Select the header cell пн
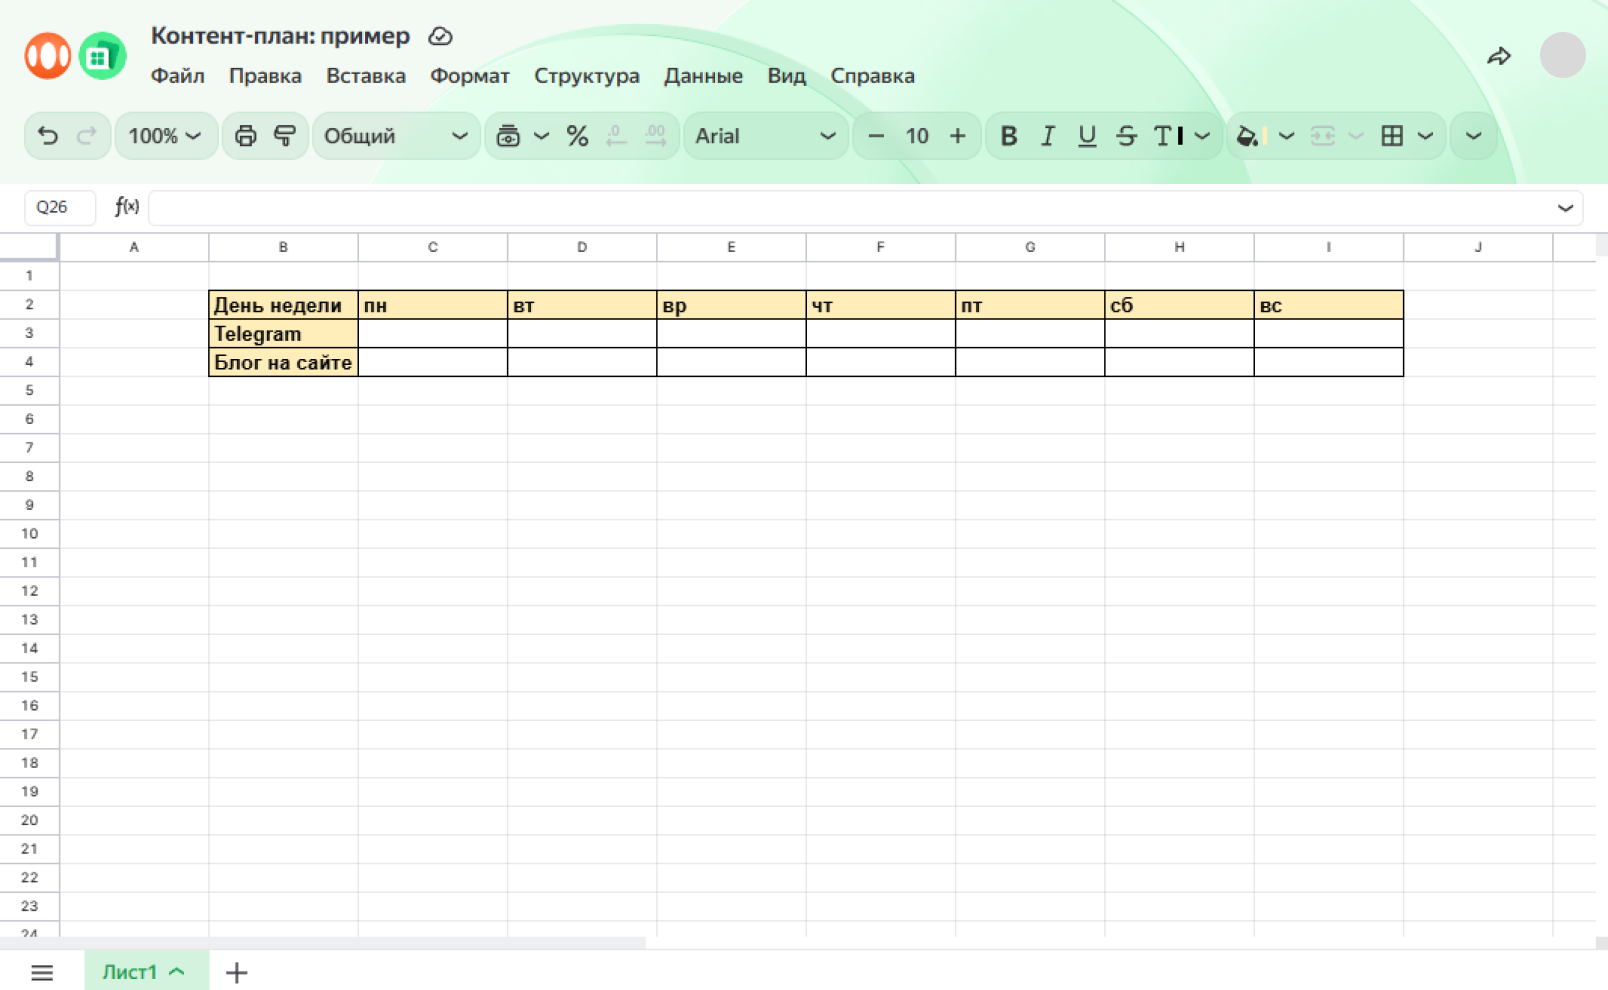The height and width of the screenshot is (990, 1608). (x=433, y=305)
